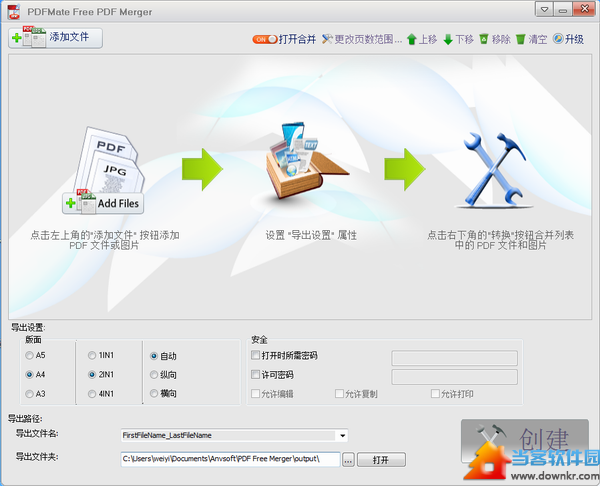Open the title bar dropdown menu button
Image resolution: width=600 pixels, height=486 pixels.
click(x=544, y=10)
